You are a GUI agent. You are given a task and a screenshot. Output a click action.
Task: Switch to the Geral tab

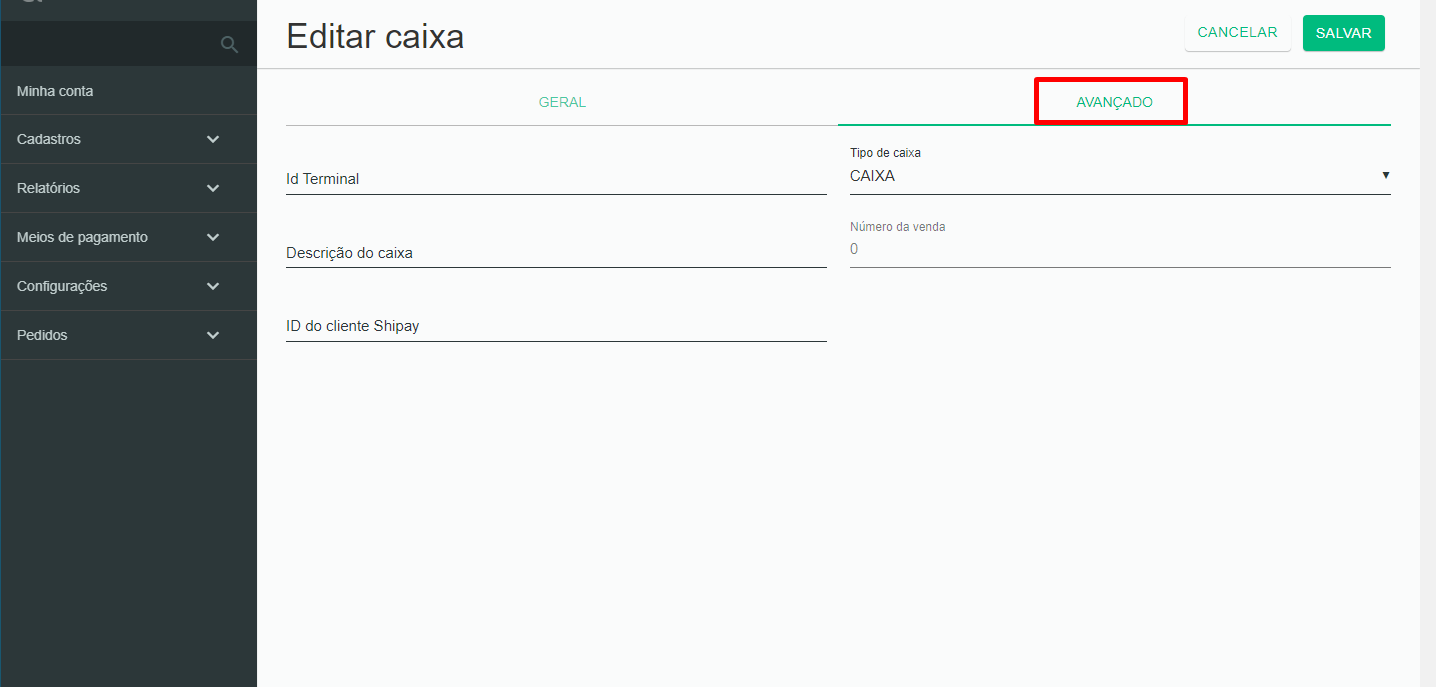coord(562,102)
